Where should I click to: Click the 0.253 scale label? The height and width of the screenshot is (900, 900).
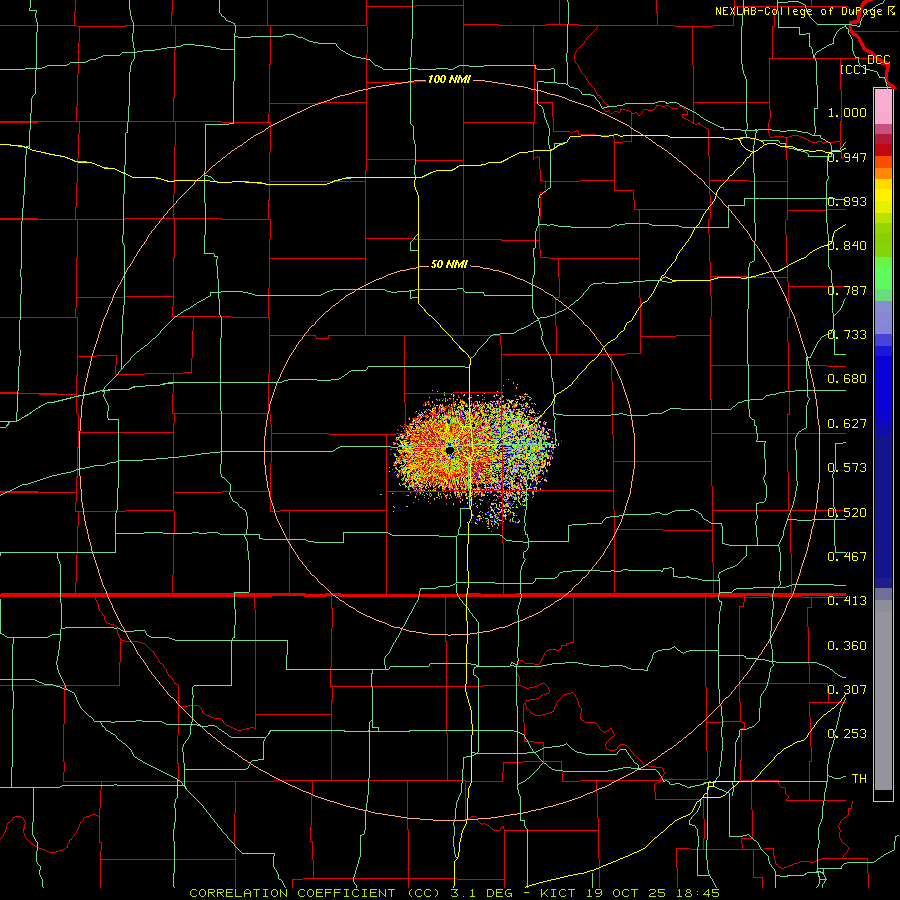(847, 734)
